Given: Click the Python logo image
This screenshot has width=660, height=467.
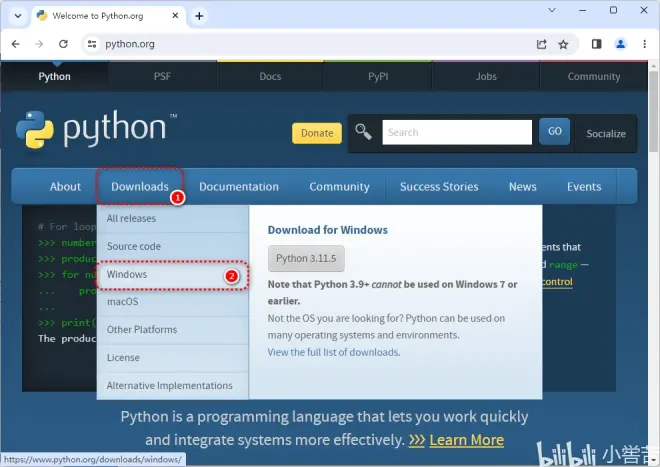Looking at the screenshot, I should click(97, 129).
